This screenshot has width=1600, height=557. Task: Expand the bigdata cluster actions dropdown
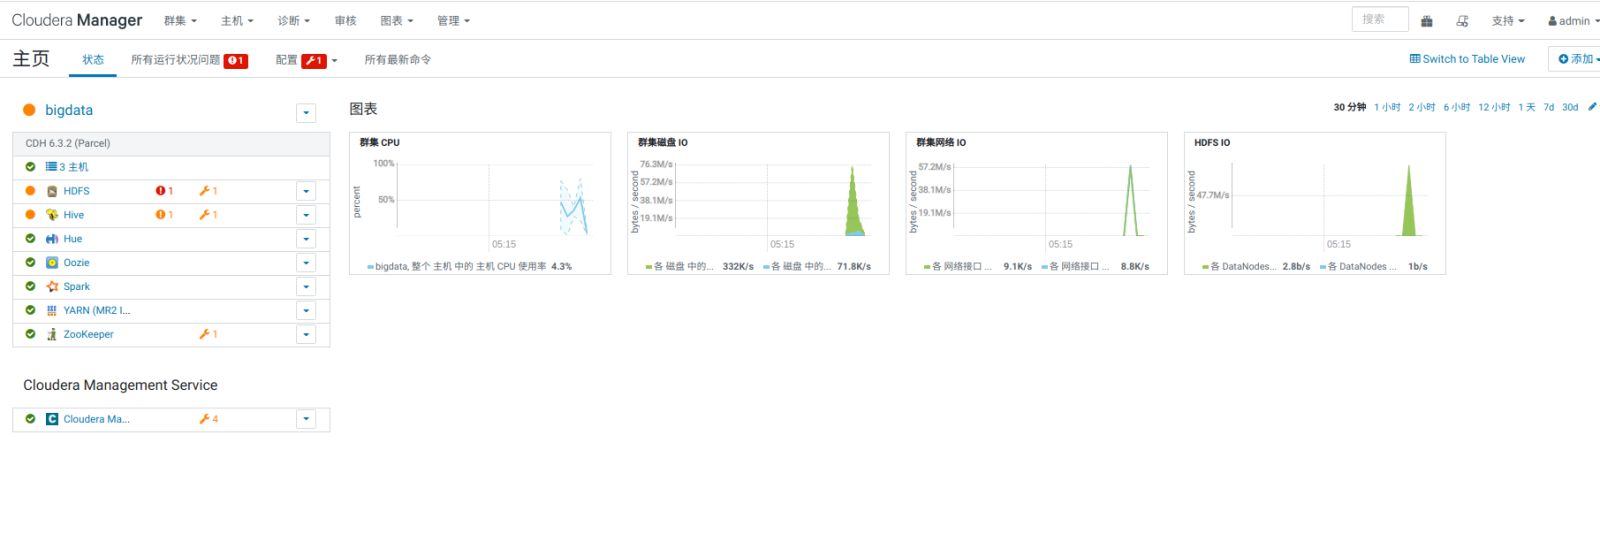pos(306,113)
